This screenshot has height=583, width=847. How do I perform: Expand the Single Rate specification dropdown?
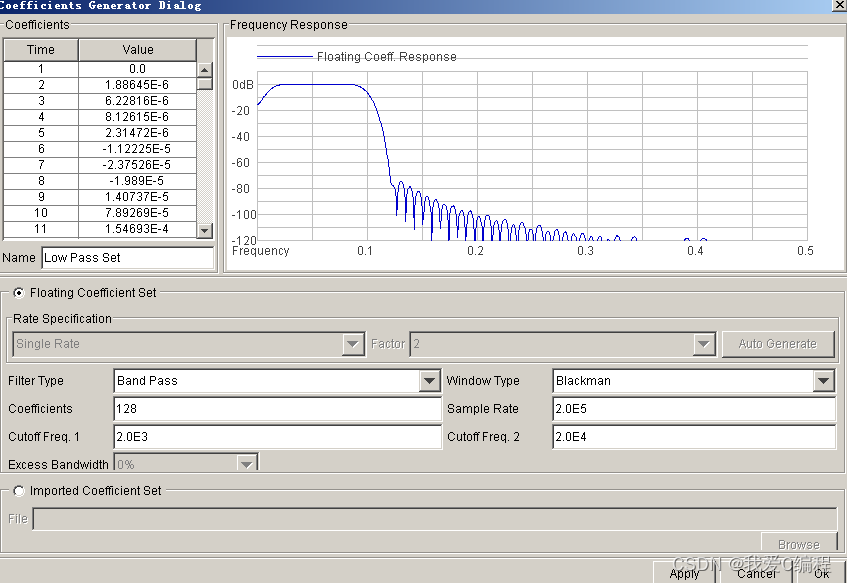click(353, 344)
